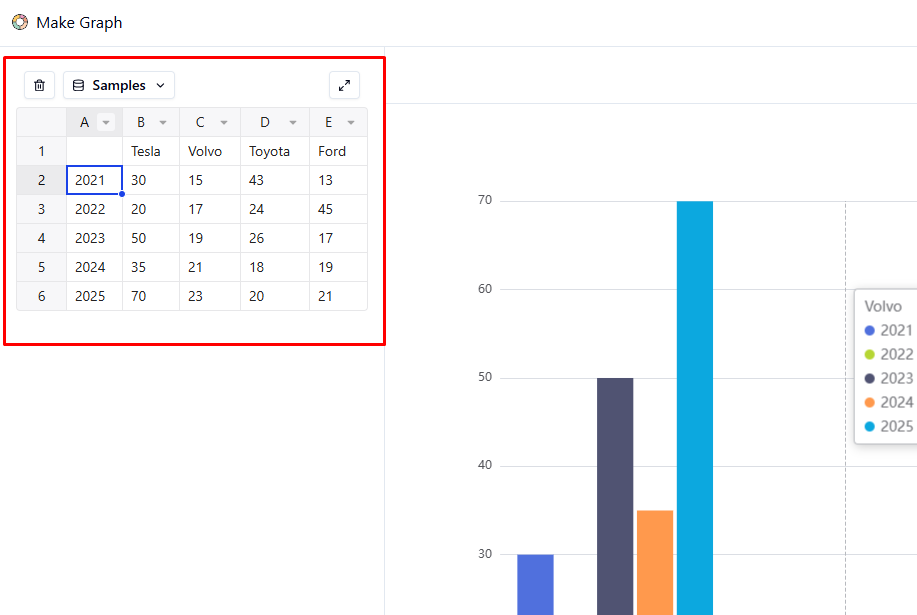917x615 pixels.
Task: Select Tesla 2025 value 70
Action: point(151,296)
